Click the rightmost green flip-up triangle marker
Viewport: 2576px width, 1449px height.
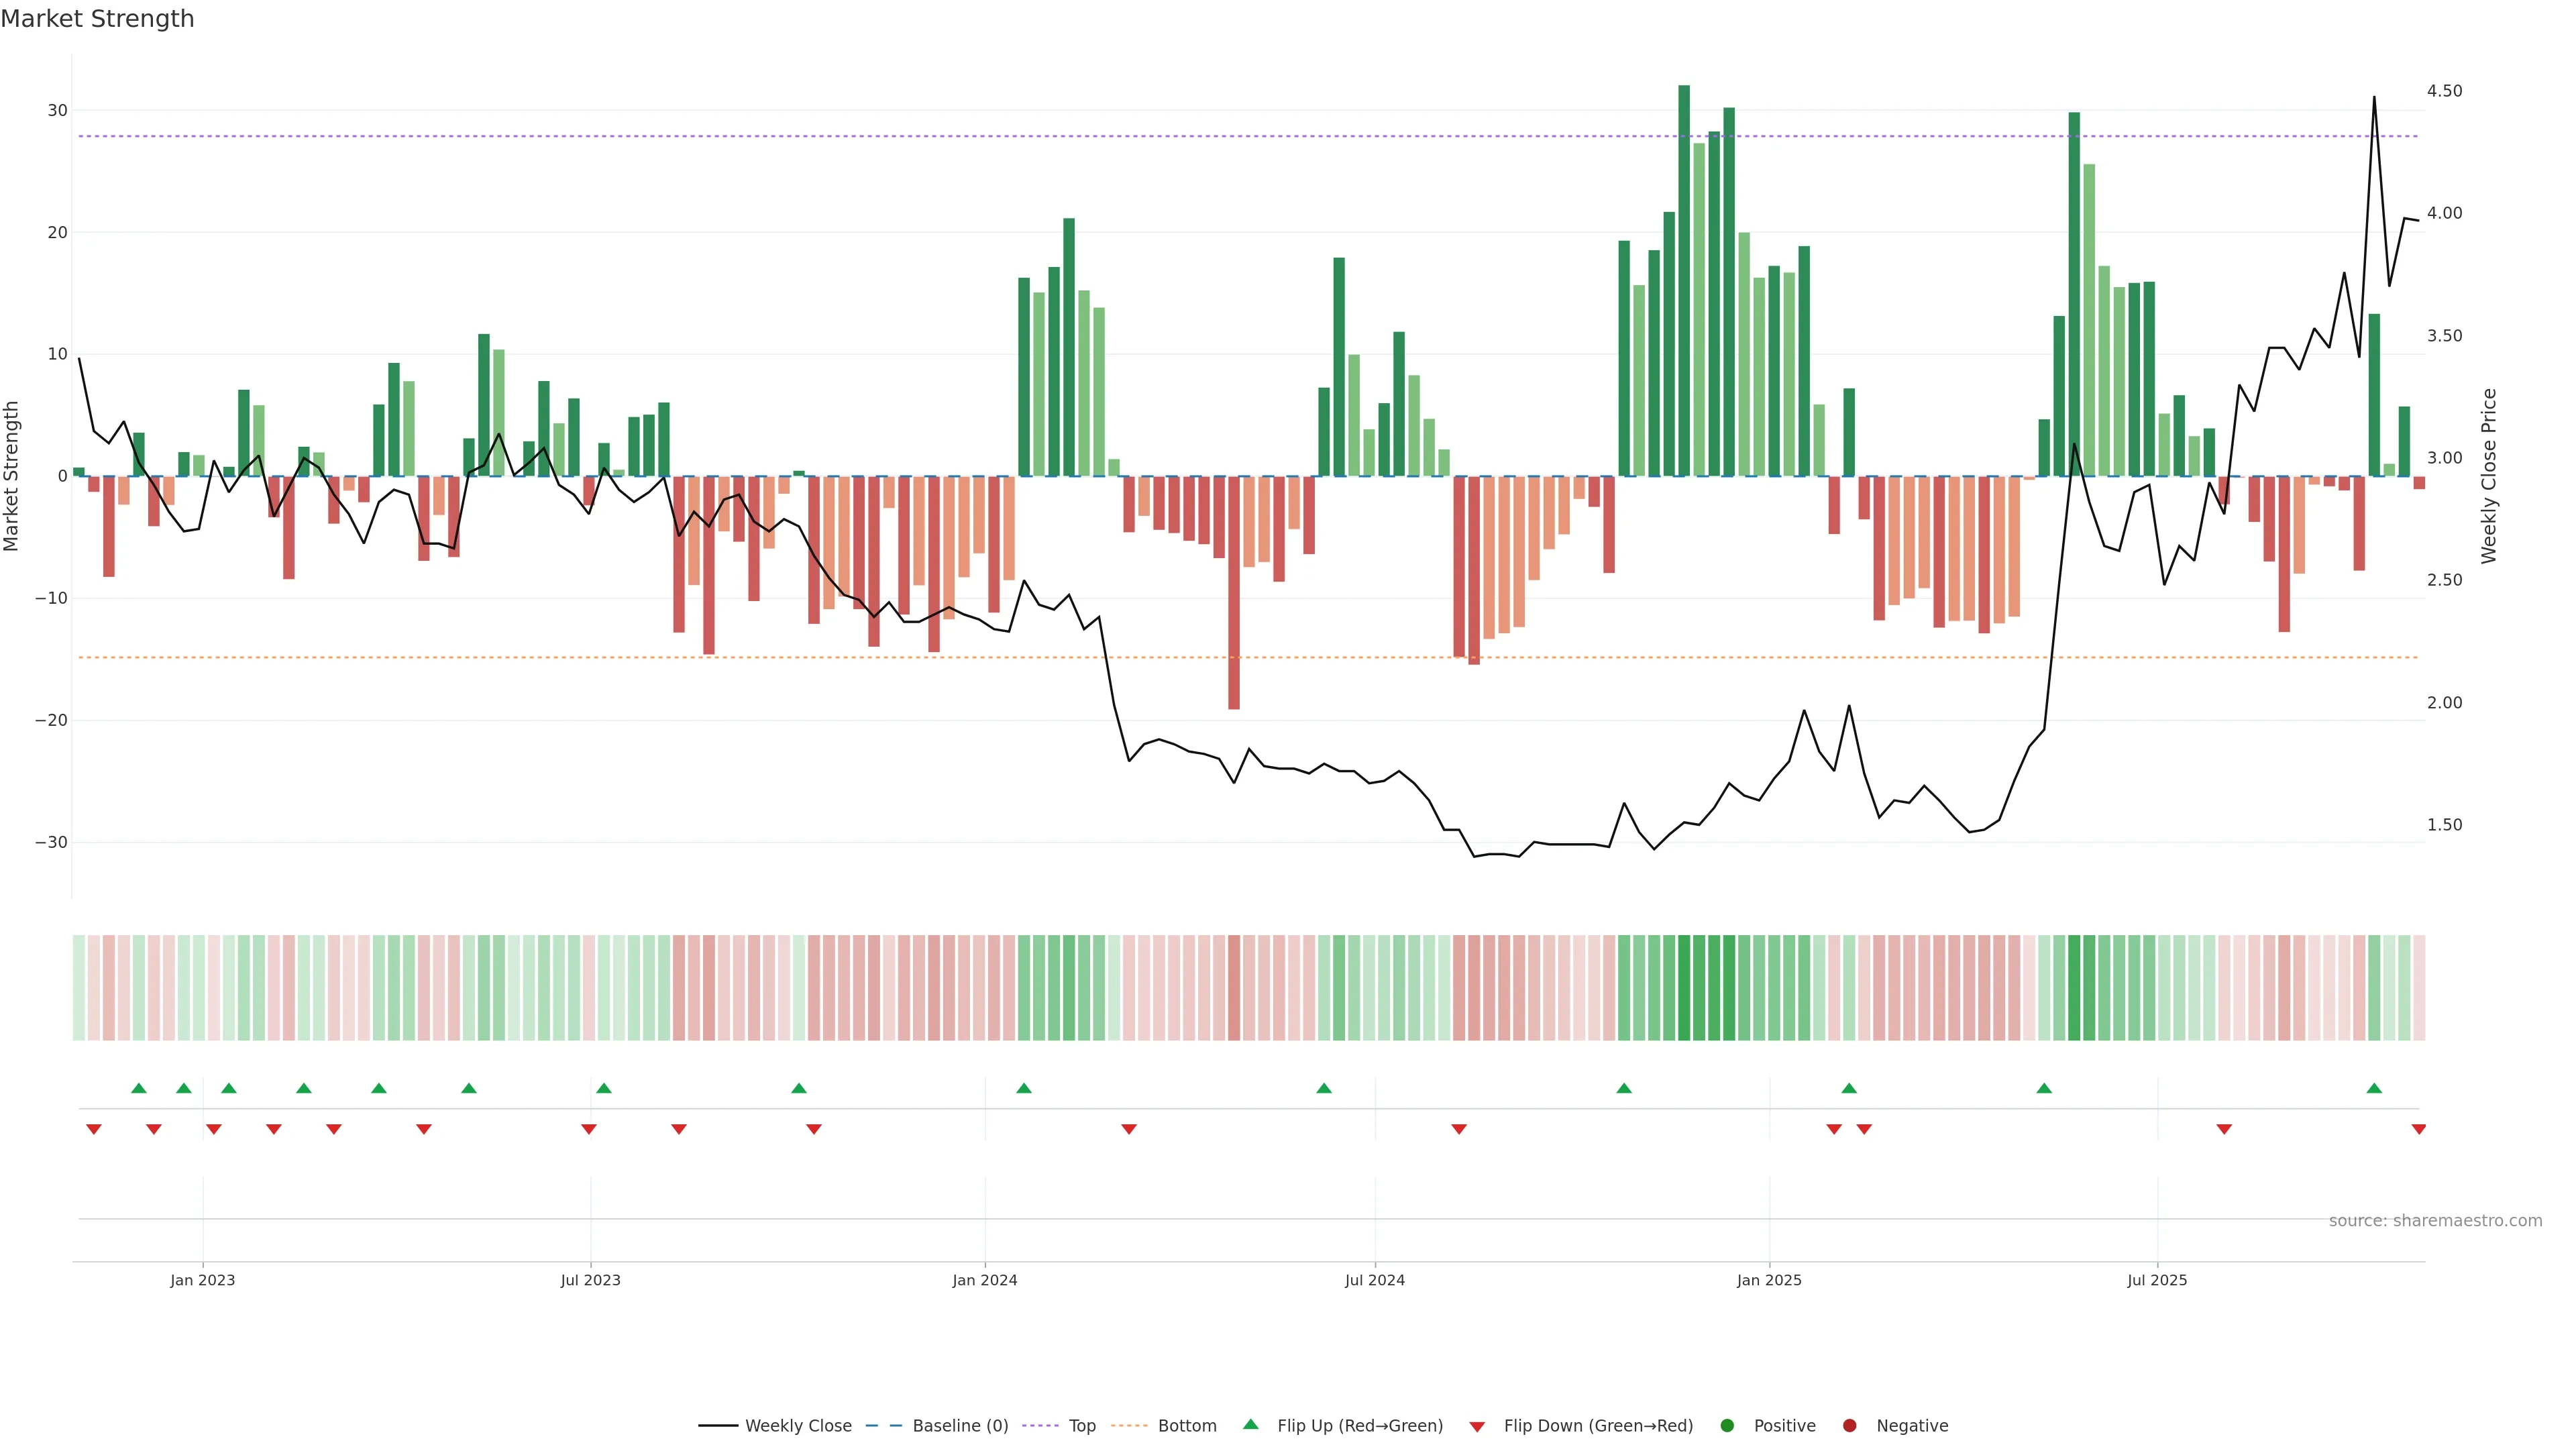pyautogui.click(x=2374, y=1088)
